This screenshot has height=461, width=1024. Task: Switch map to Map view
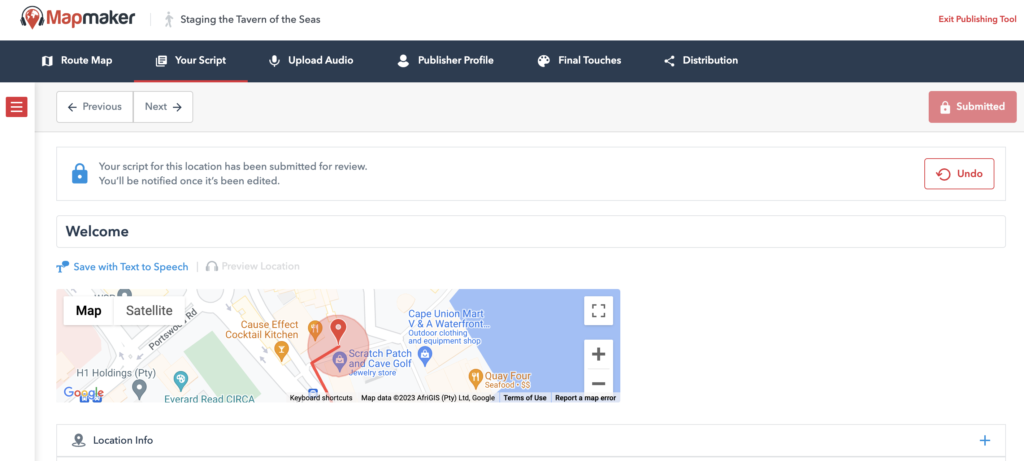point(89,311)
